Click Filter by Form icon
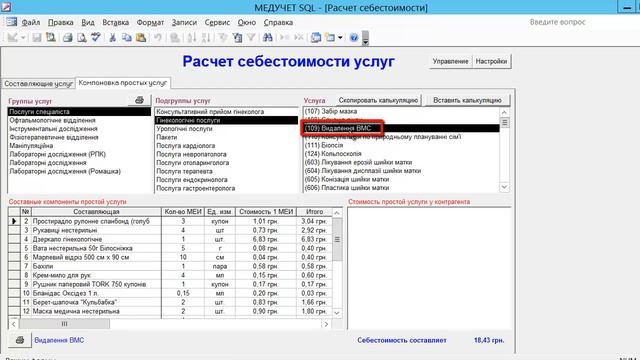This screenshot has height=360, width=640. 237,38
